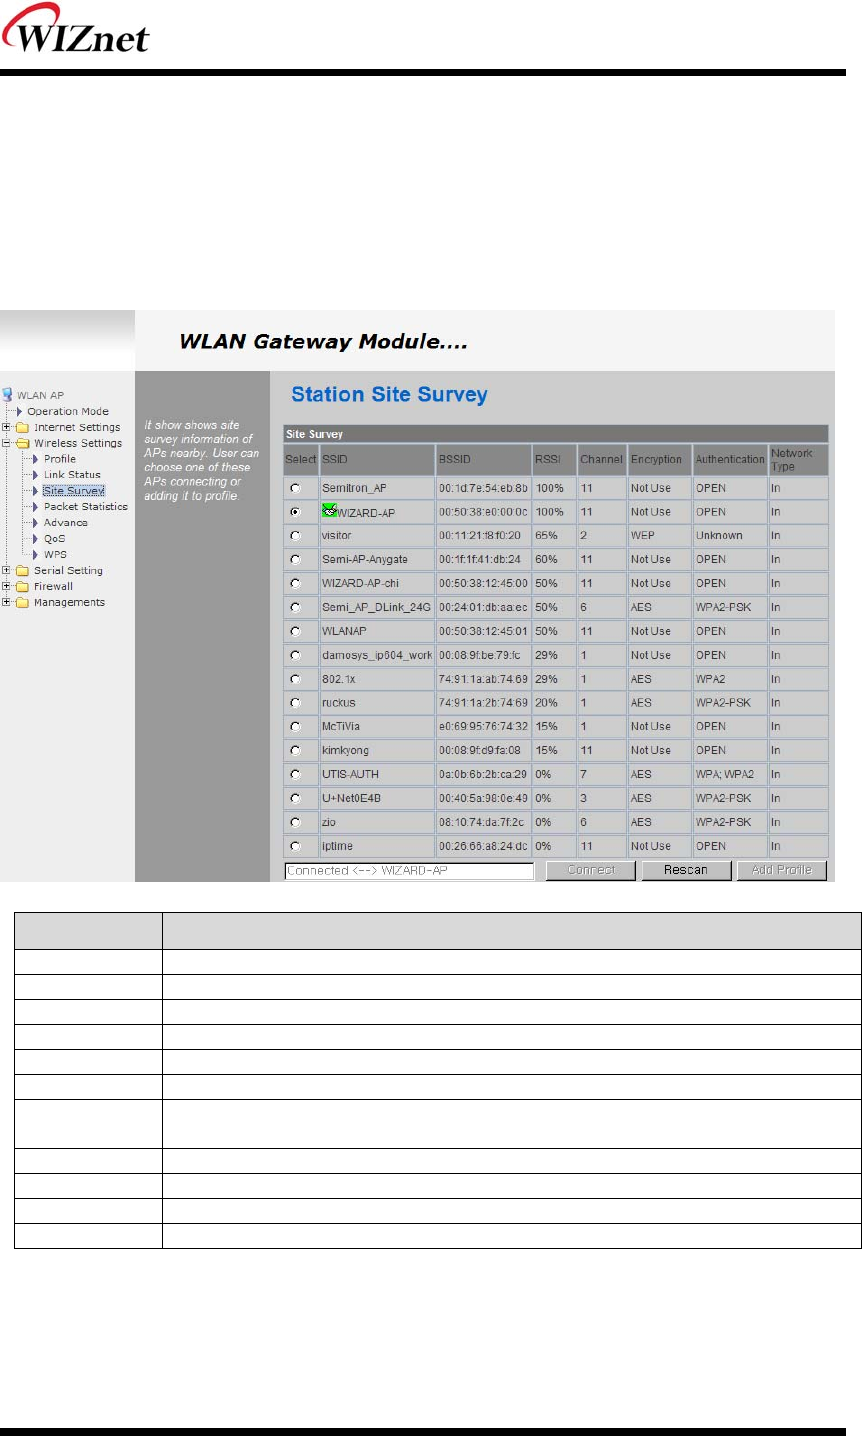
Task: Select the zio radio button
Action: [x=295, y=822]
